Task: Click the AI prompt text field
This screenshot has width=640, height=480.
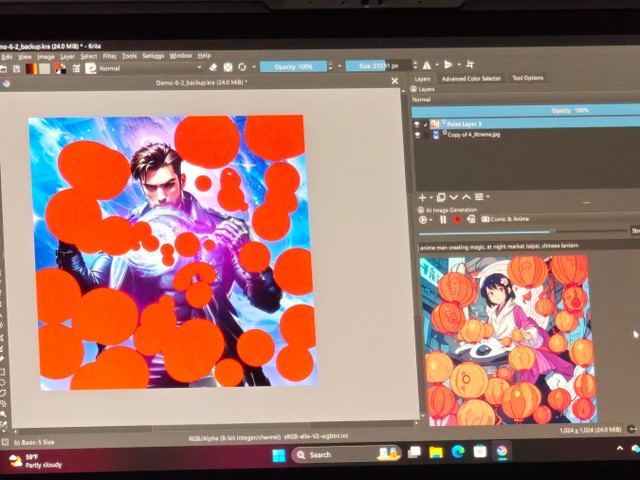Action: click(x=529, y=246)
